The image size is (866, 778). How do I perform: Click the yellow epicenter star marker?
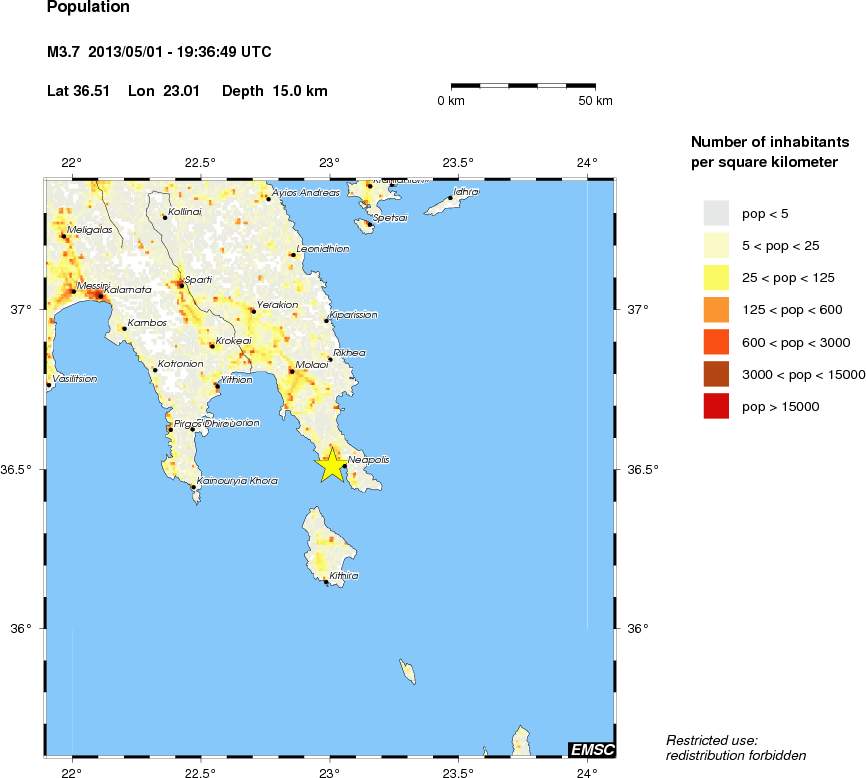[331, 465]
